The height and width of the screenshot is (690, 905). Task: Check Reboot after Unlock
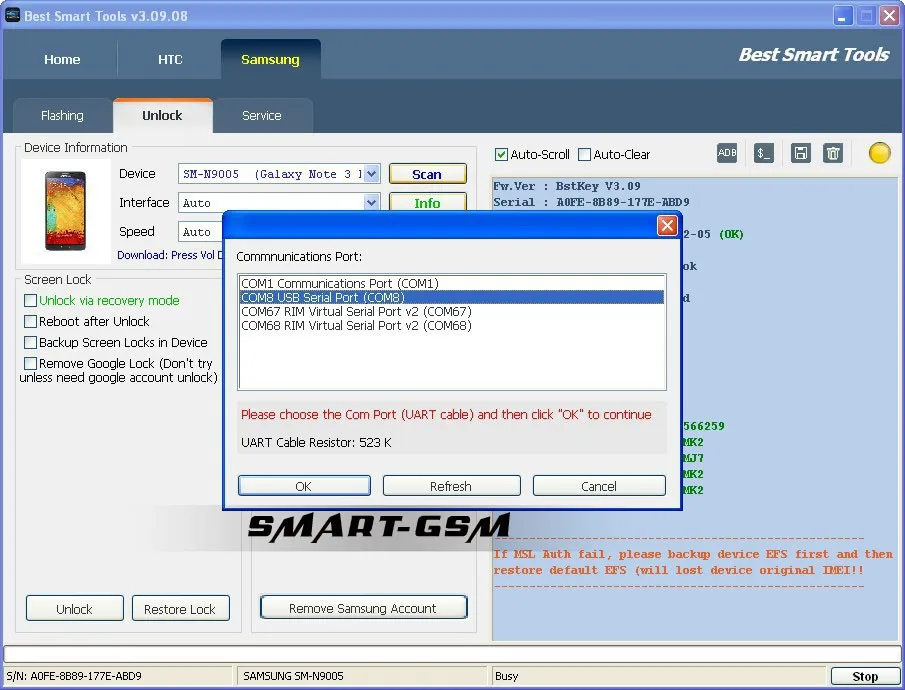coord(31,321)
